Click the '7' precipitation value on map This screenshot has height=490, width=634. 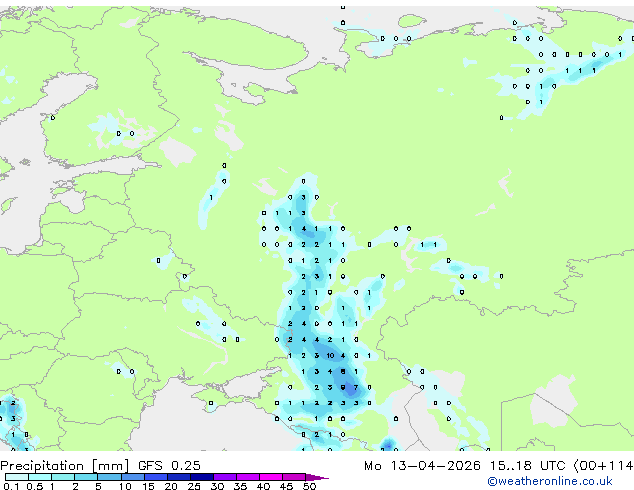356,387
